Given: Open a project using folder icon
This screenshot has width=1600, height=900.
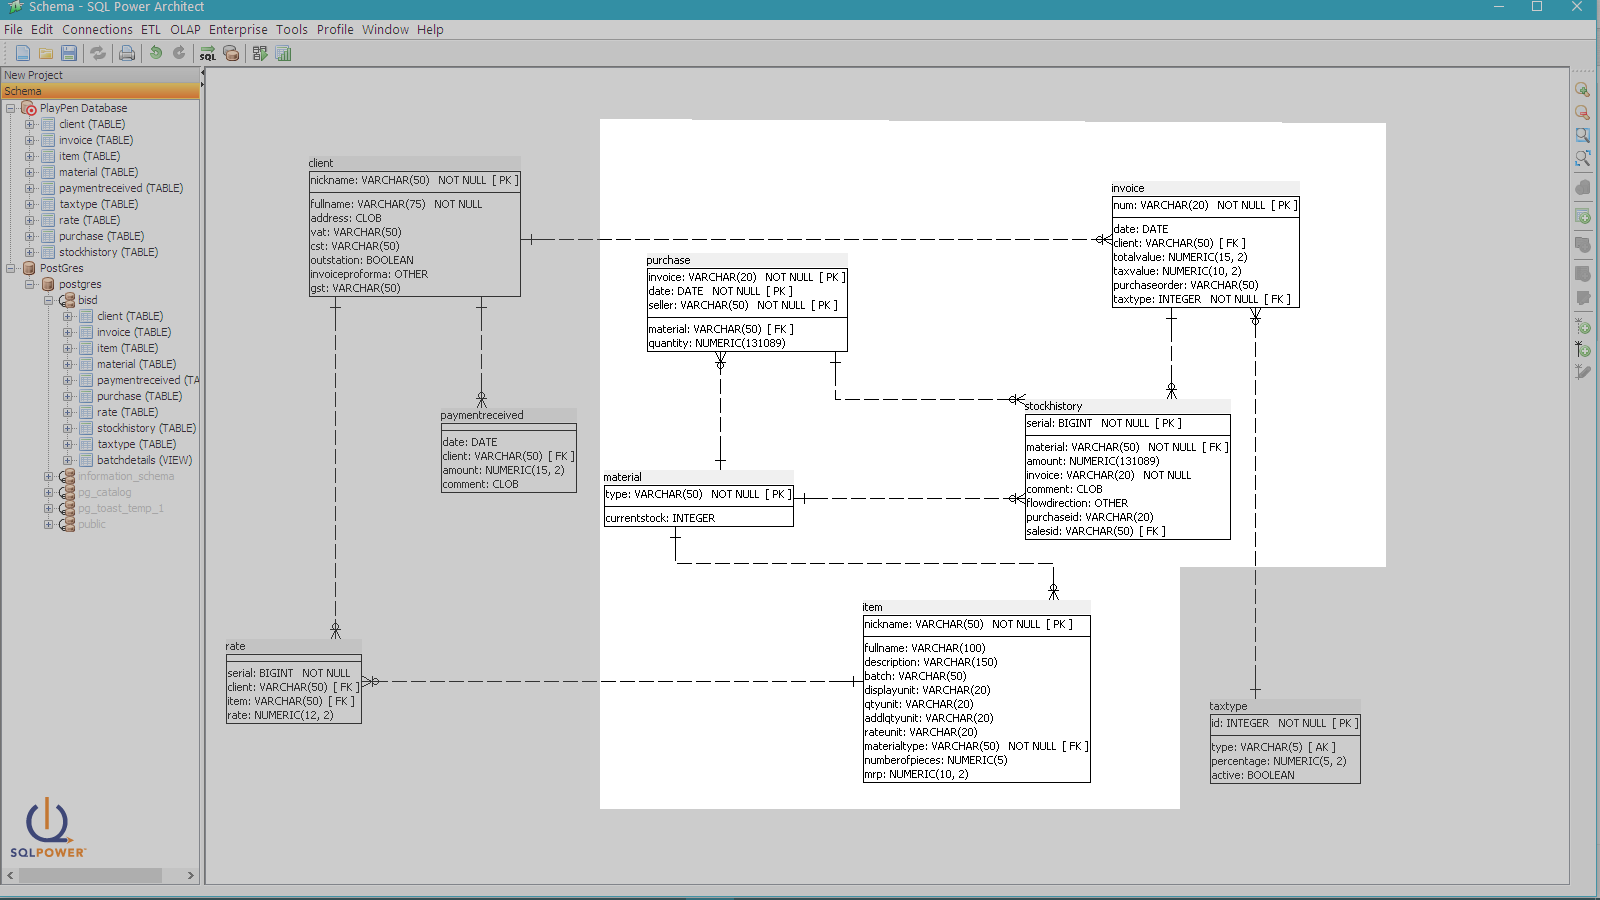Looking at the screenshot, I should [46, 53].
